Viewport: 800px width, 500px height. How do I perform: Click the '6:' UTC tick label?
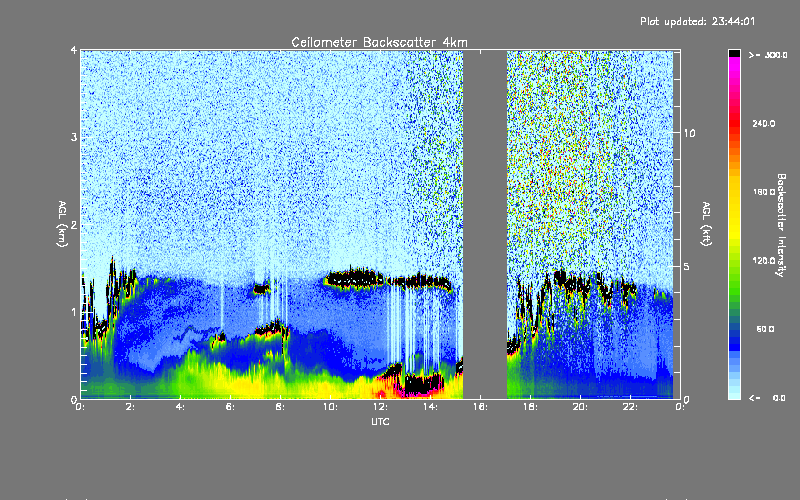pos(230,407)
